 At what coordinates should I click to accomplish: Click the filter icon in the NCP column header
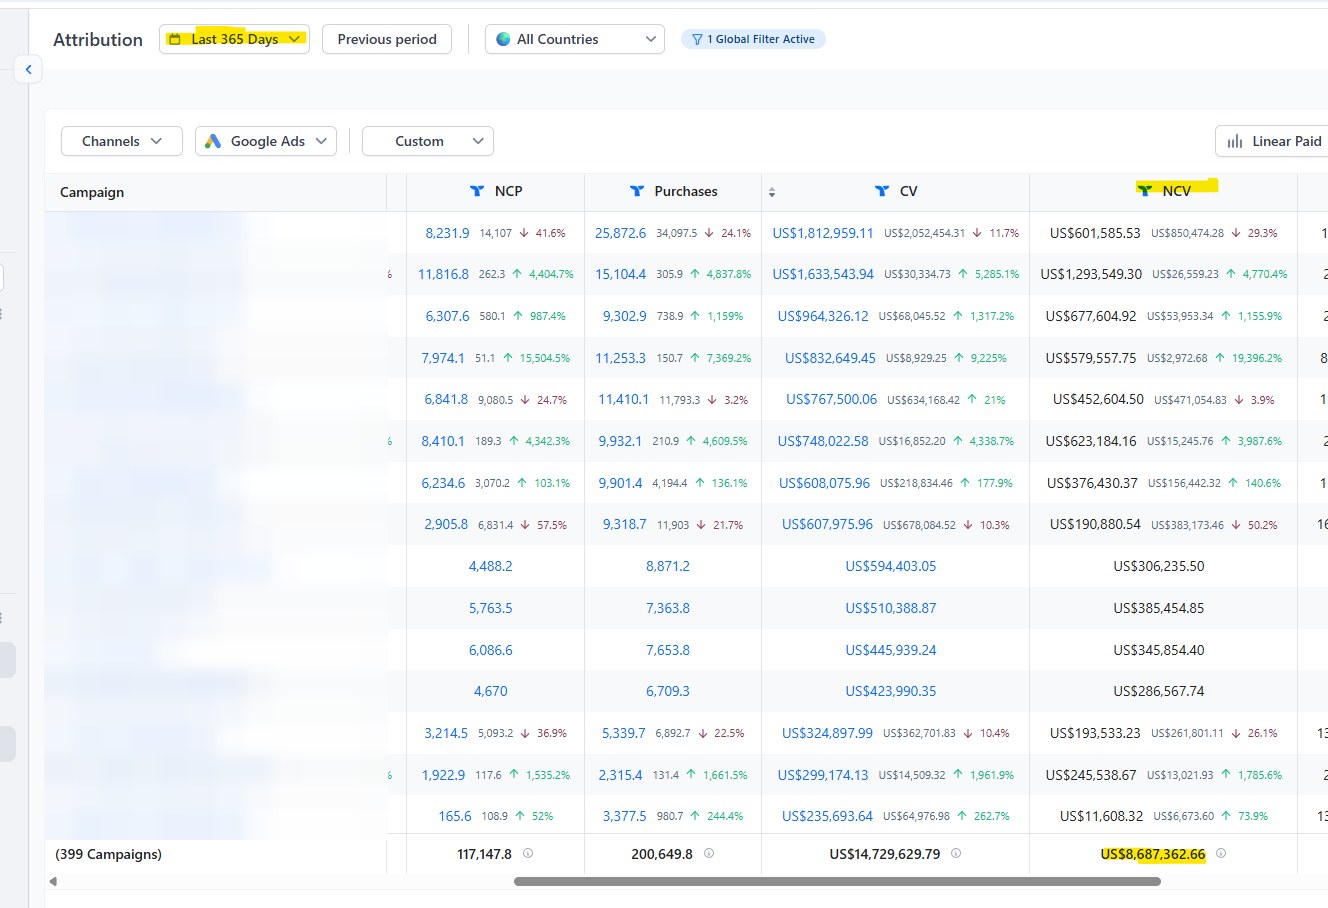(477, 191)
